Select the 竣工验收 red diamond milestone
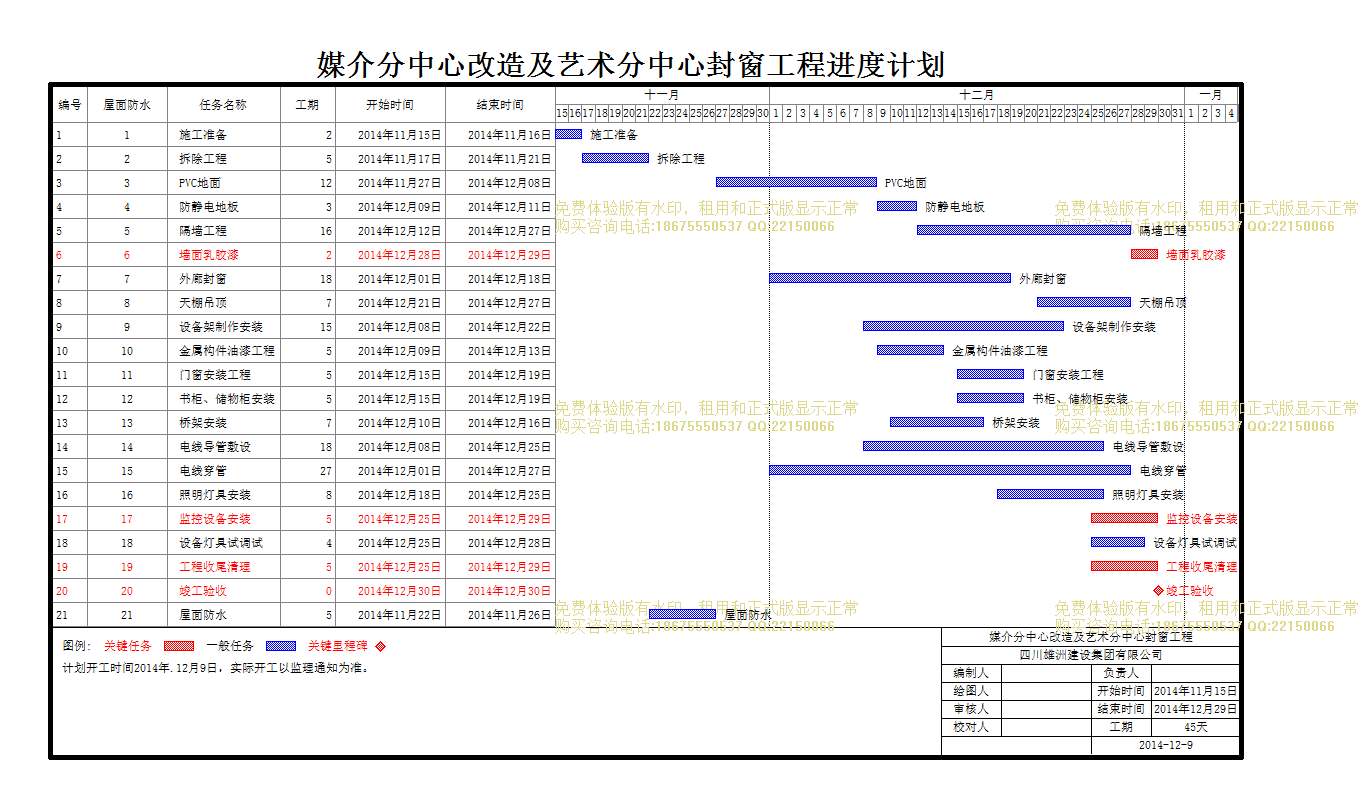Screen dimensions: 1358x806 tap(1159, 591)
